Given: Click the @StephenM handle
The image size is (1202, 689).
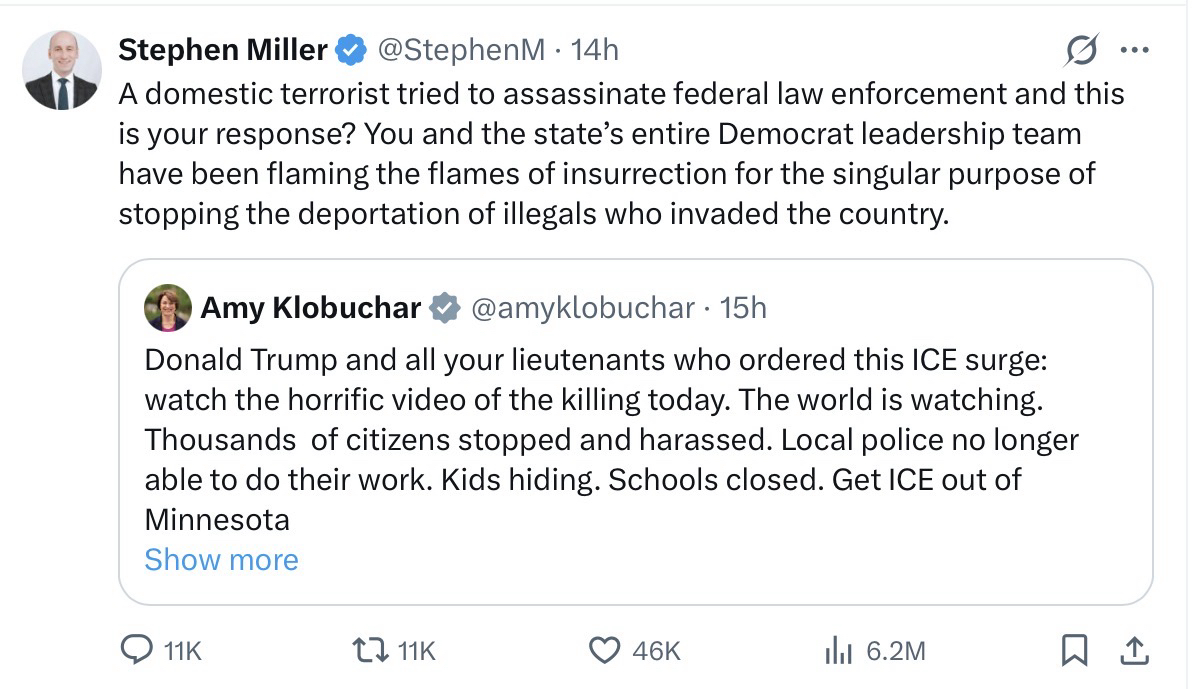Looking at the screenshot, I should point(459,49).
